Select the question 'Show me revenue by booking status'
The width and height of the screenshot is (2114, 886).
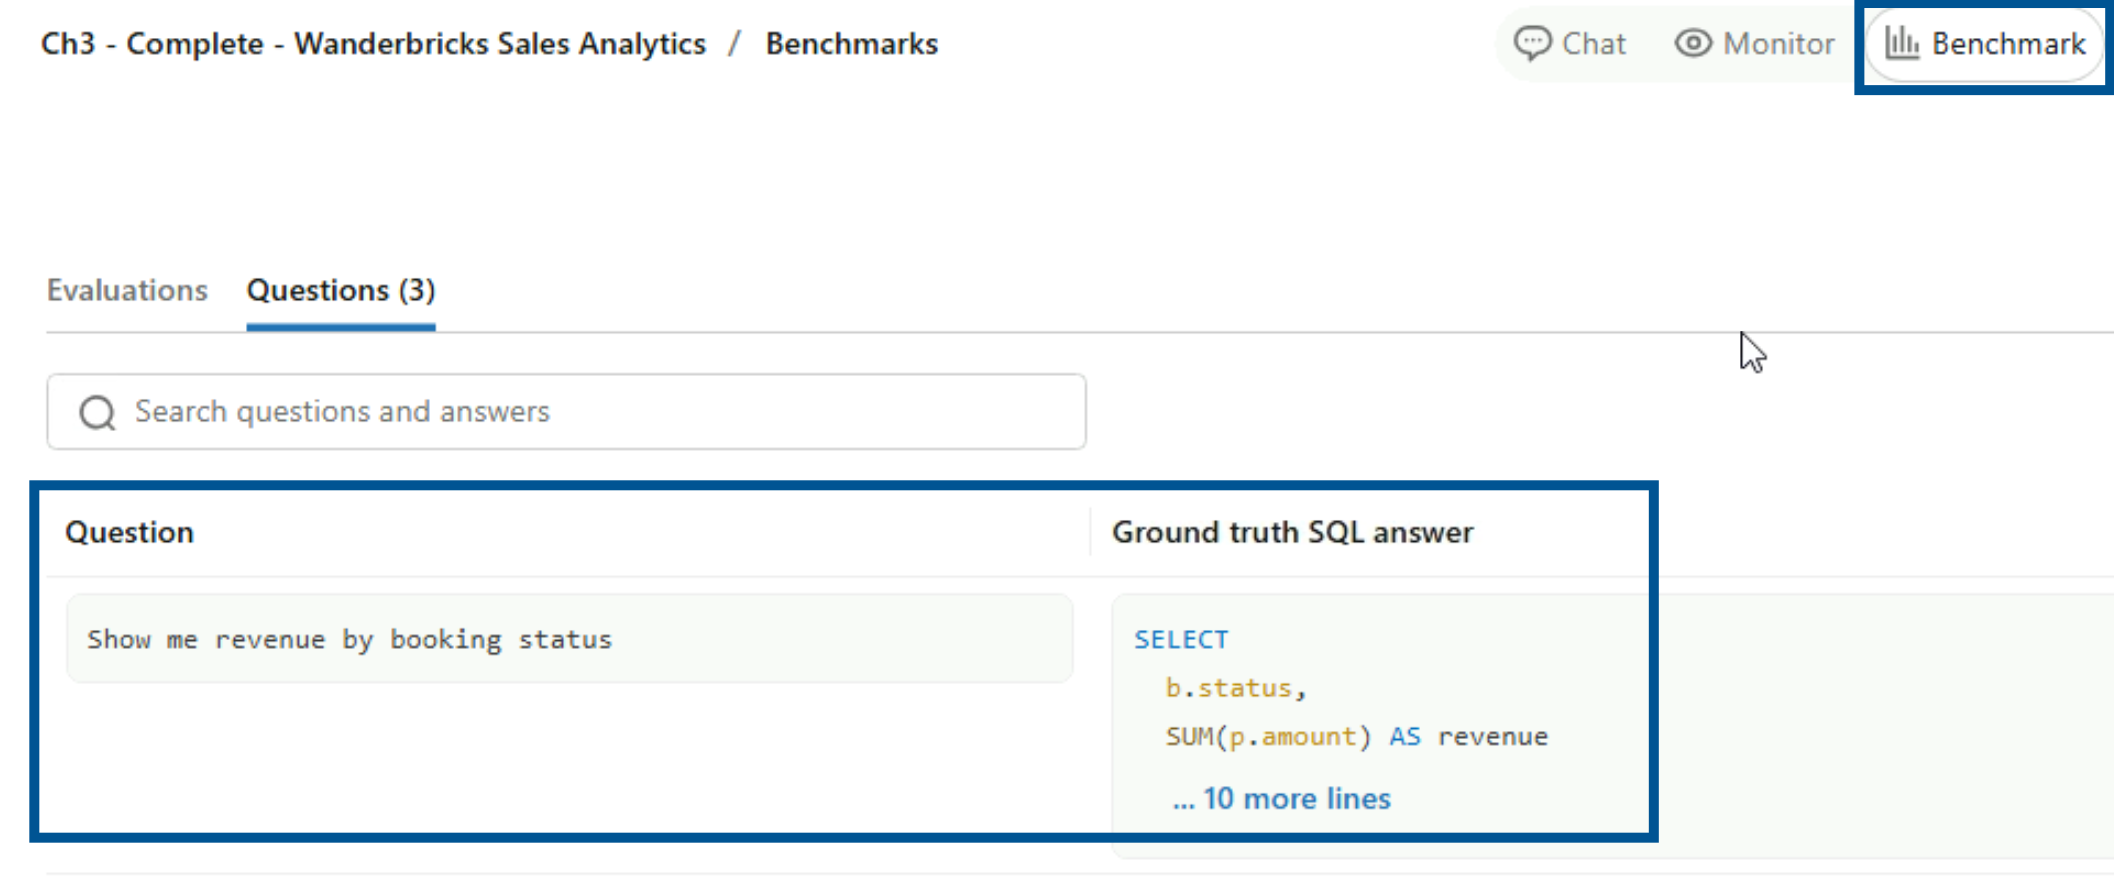[570, 639]
